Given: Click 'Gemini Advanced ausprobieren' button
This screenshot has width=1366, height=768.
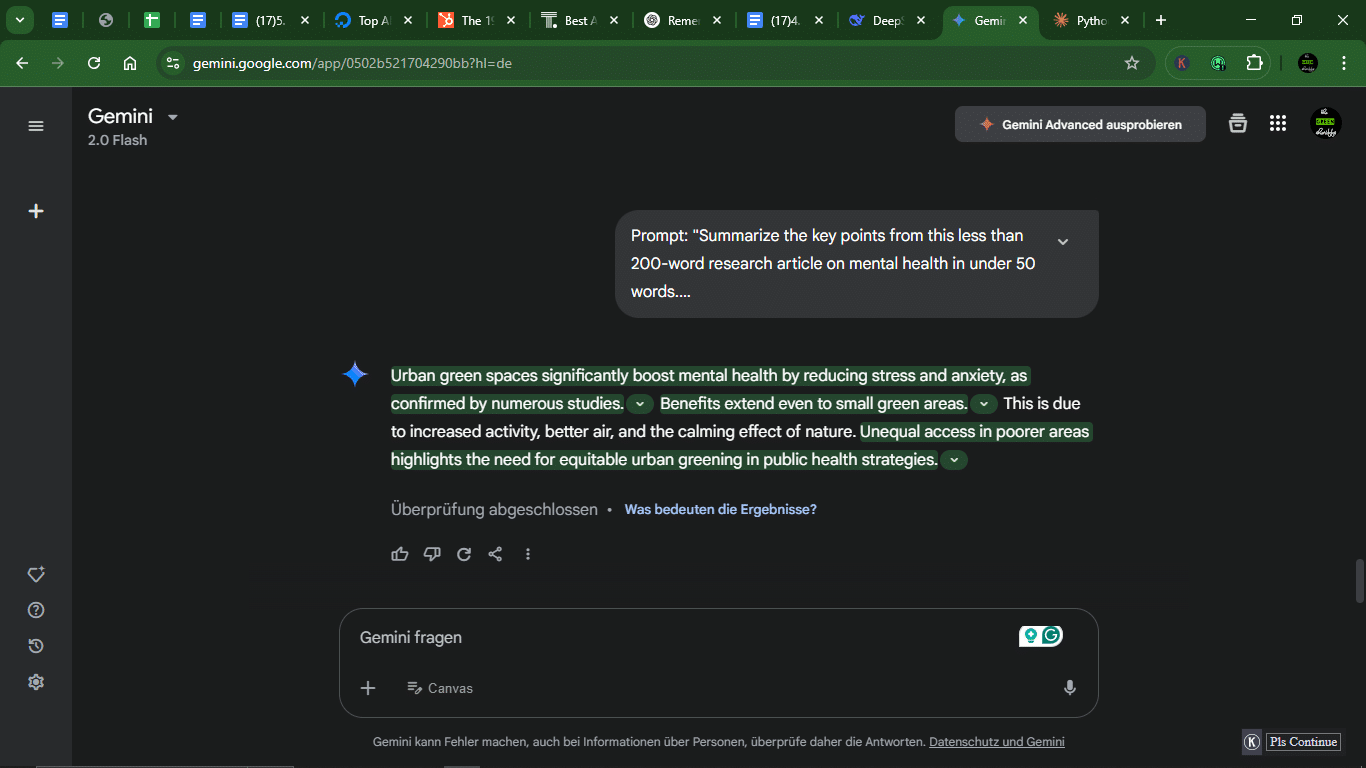Looking at the screenshot, I should click(x=1080, y=125).
